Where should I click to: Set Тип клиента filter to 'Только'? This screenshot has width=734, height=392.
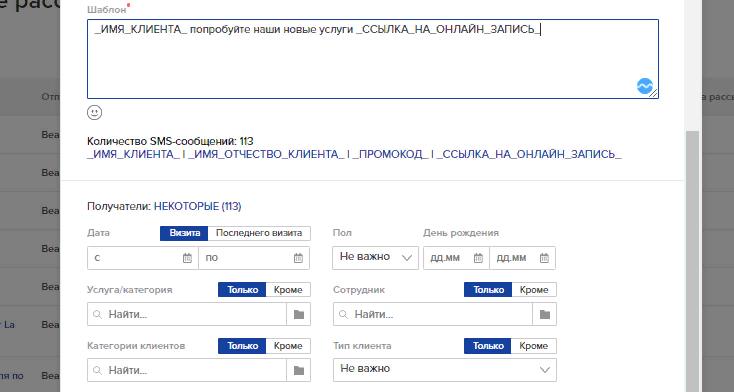(x=488, y=346)
